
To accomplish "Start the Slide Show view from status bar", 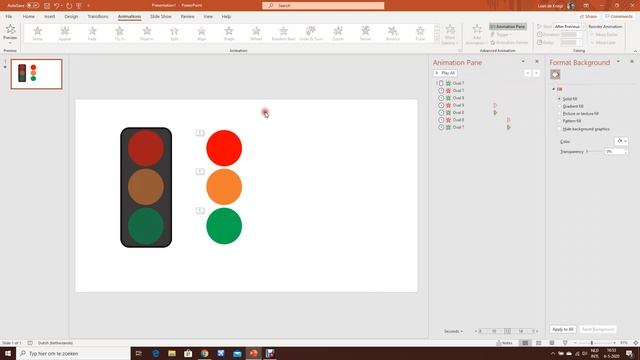I will coord(565,343).
